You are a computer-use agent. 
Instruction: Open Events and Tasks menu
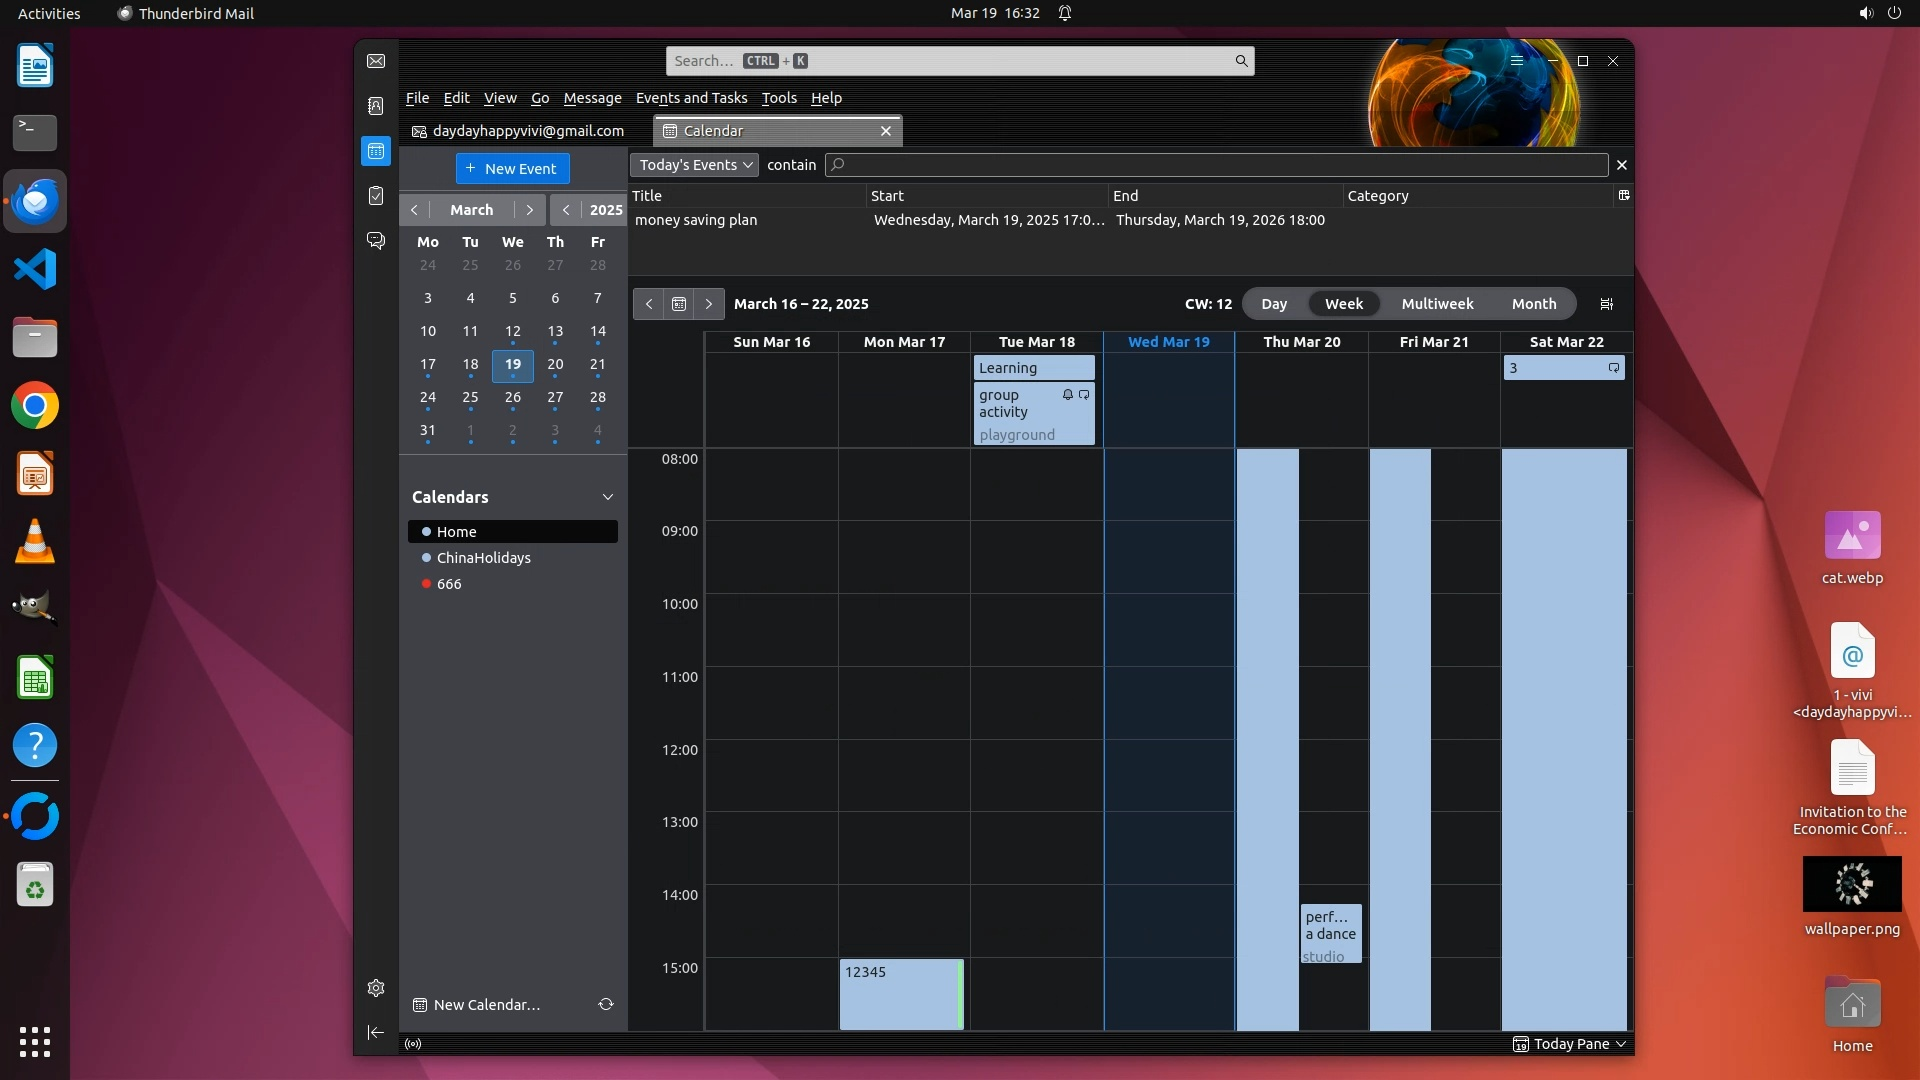click(x=691, y=98)
